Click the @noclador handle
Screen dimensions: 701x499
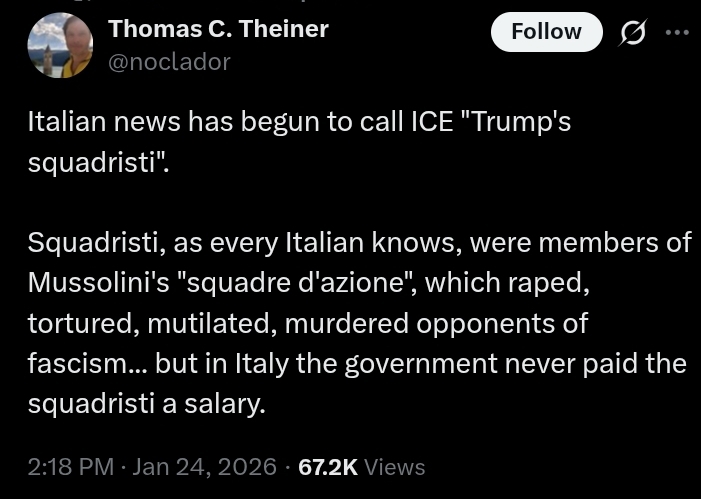pyautogui.click(x=169, y=62)
